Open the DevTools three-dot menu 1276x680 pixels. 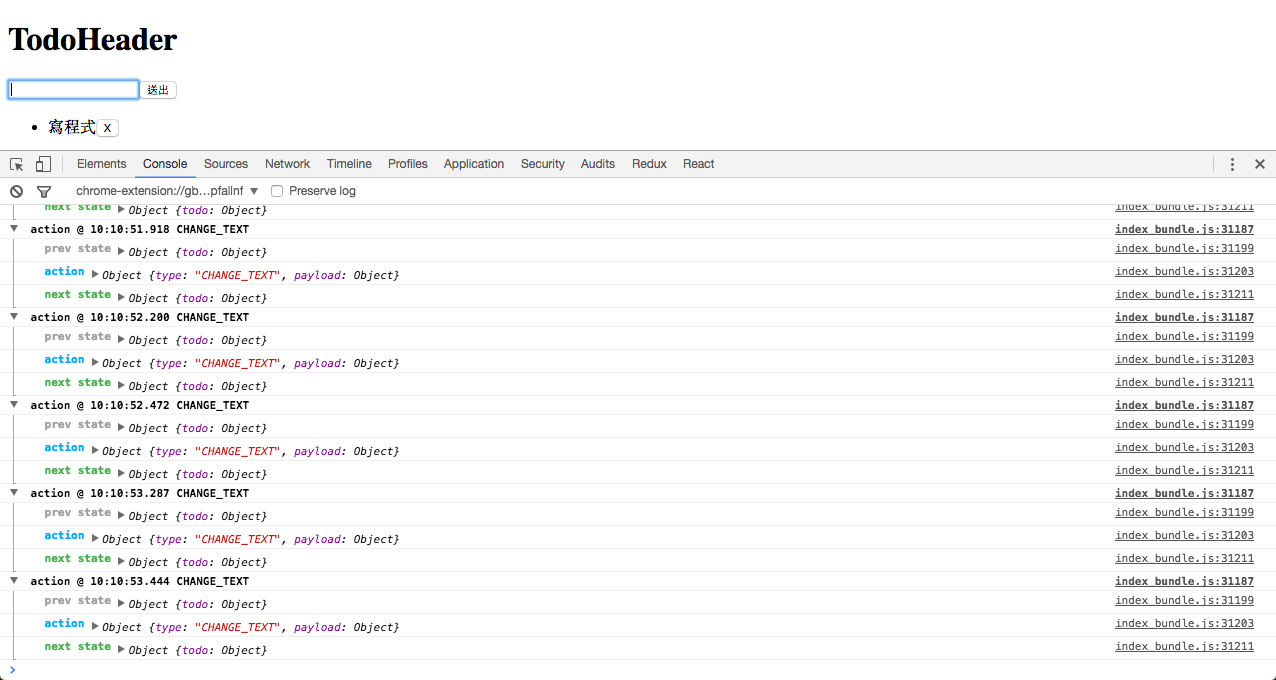point(1232,164)
